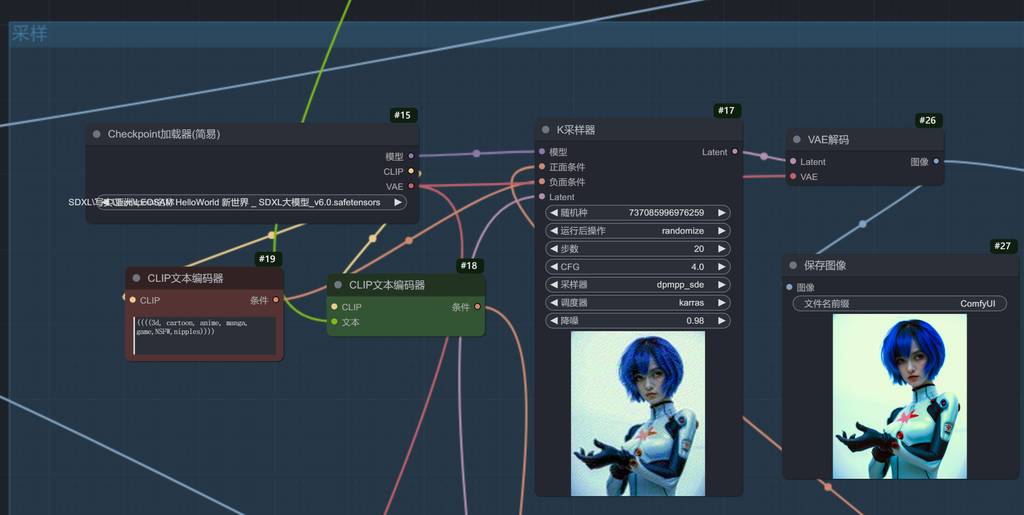Click the negative prompt text box in the red CLIP node
Viewport: 1024px width, 515px height.
pyautogui.click(x=205, y=335)
